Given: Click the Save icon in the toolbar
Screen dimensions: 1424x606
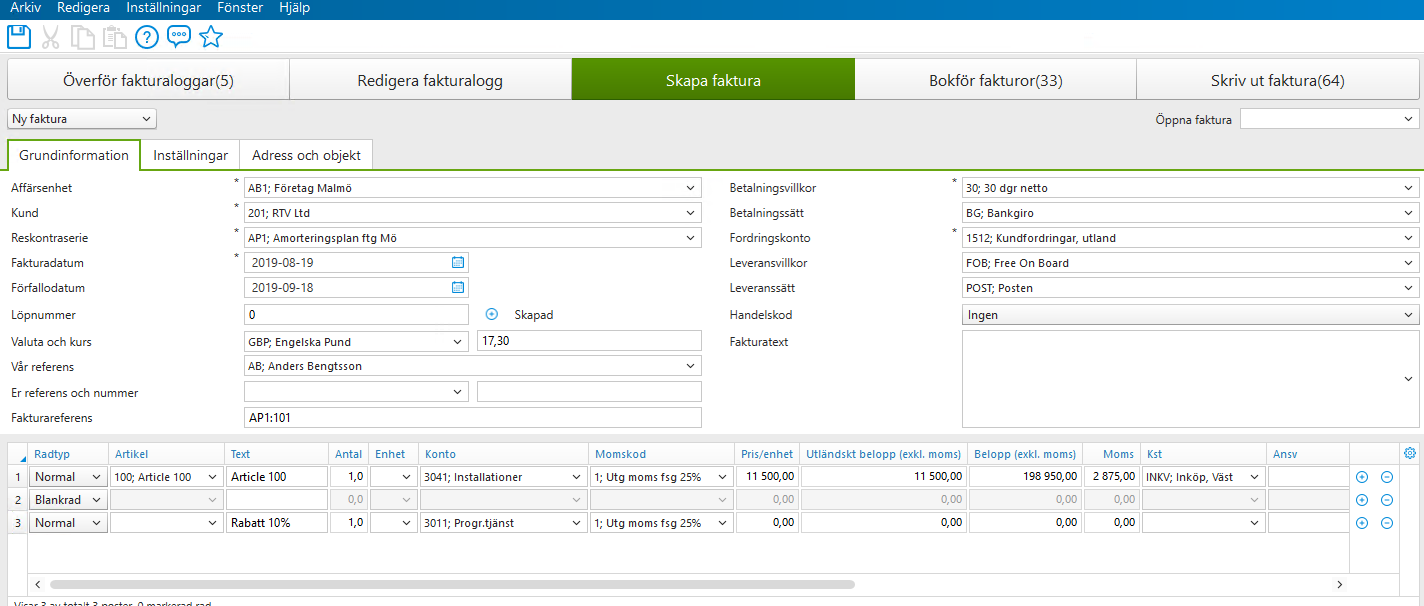Looking at the screenshot, I should tap(18, 37).
